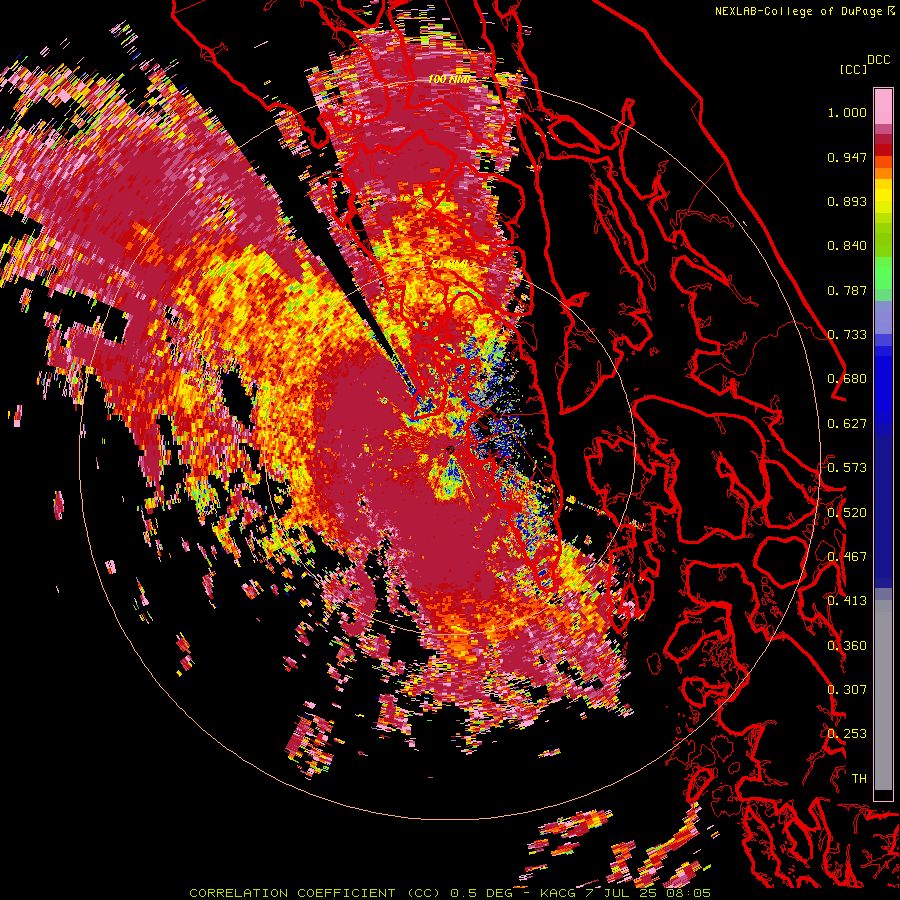The height and width of the screenshot is (900, 900).
Task: Select the 0.733 legend value
Action: (847, 335)
